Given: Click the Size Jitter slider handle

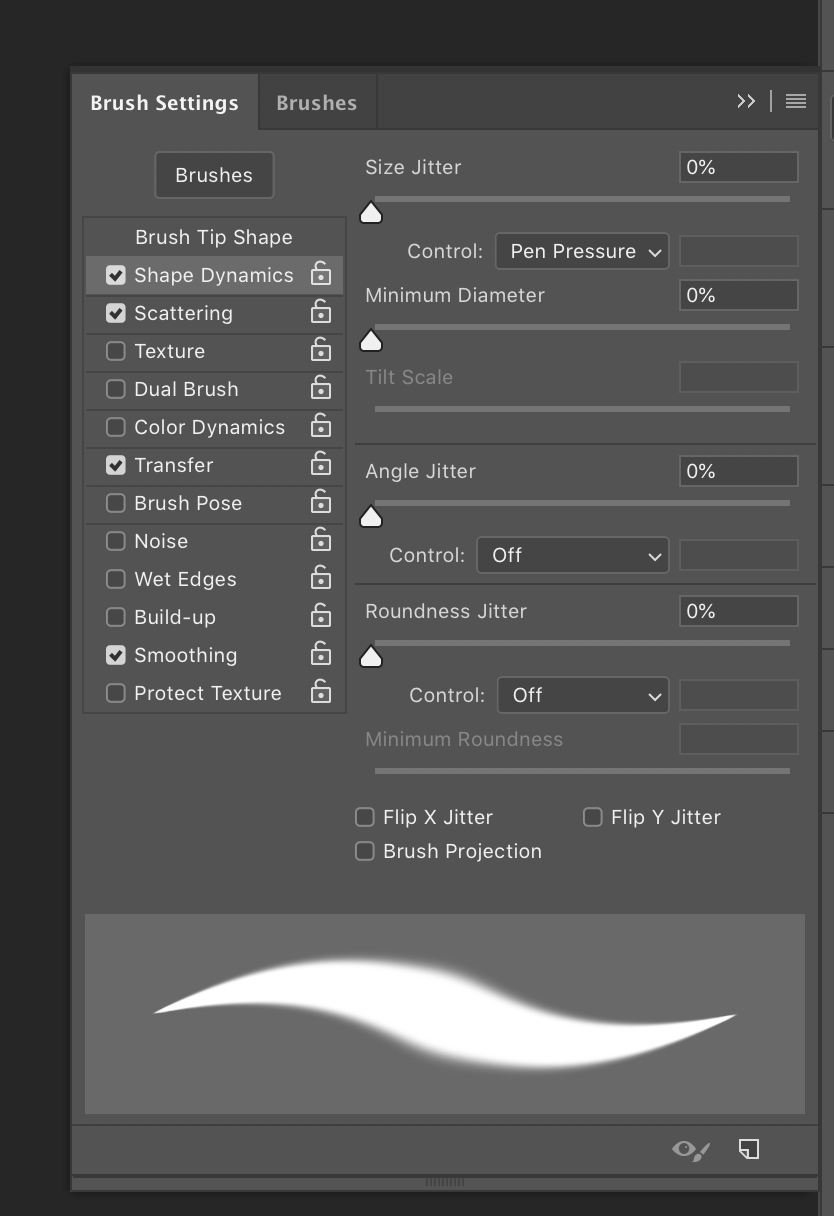Looking at the screenshot, I should pos(371,212).
